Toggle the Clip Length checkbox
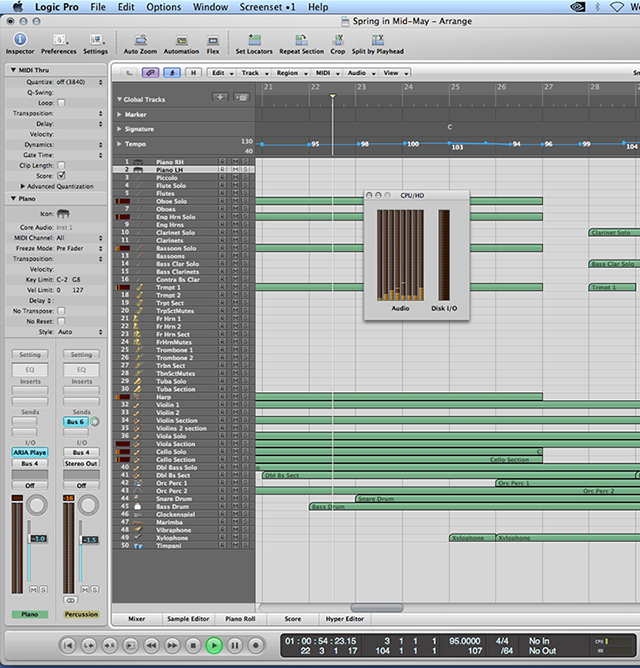The height and width of the screenshot is (668, 640). click(x=61, y=165)
